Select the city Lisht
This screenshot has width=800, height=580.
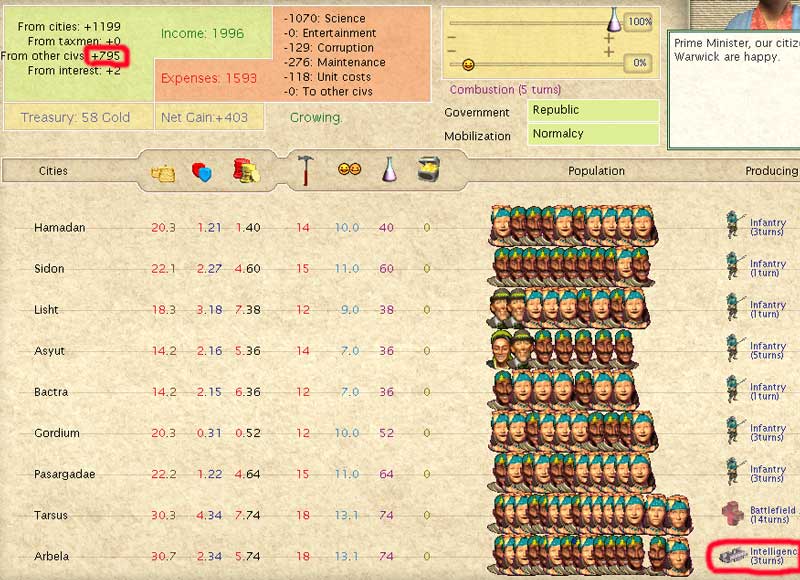tap(46, 310)
